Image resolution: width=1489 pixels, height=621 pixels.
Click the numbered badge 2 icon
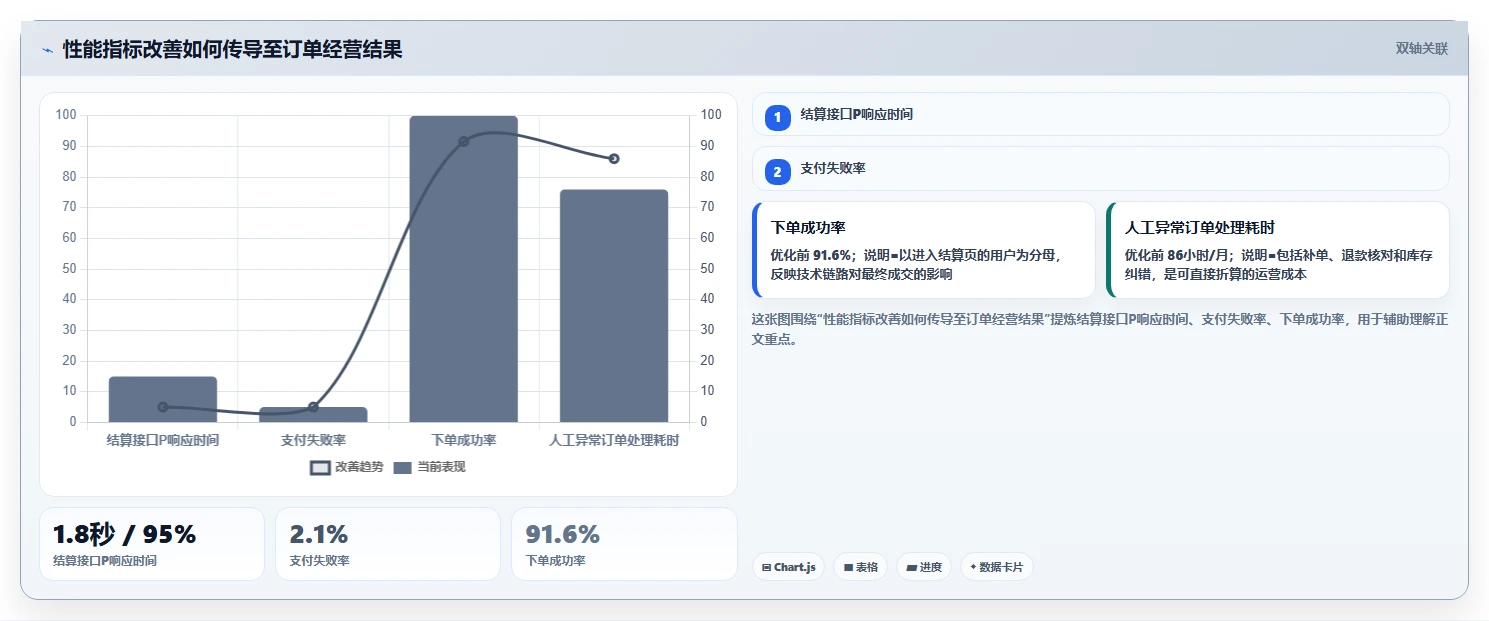(778, 171)
